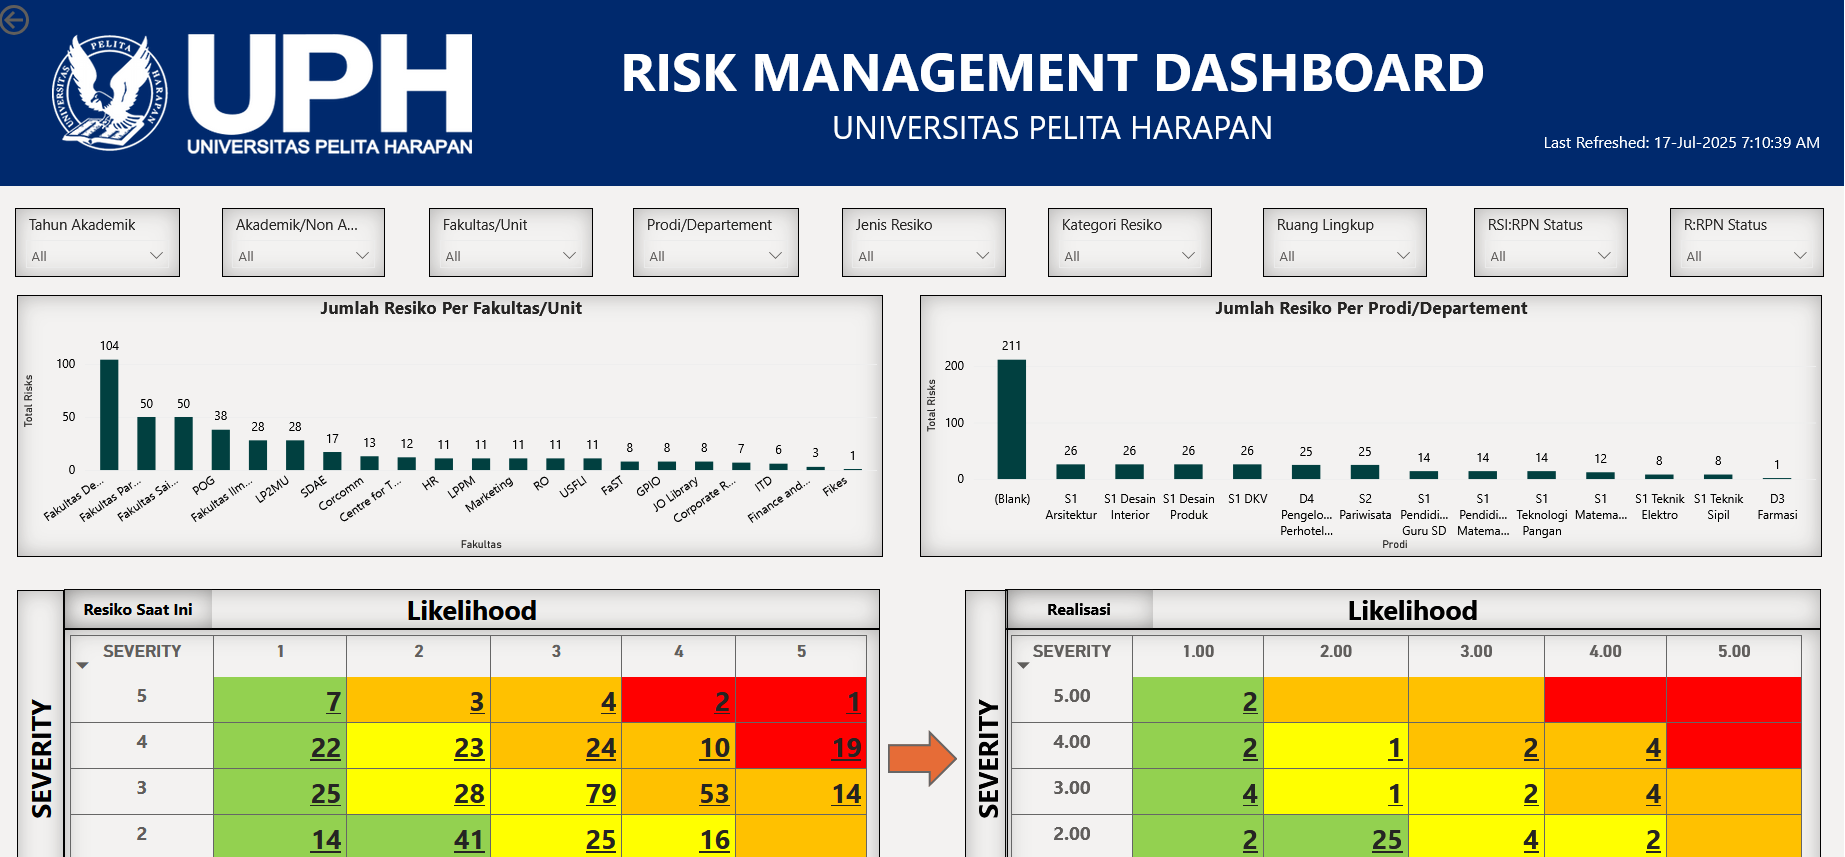Click sort arrow under left SEVERITY header

coord(83,665)
